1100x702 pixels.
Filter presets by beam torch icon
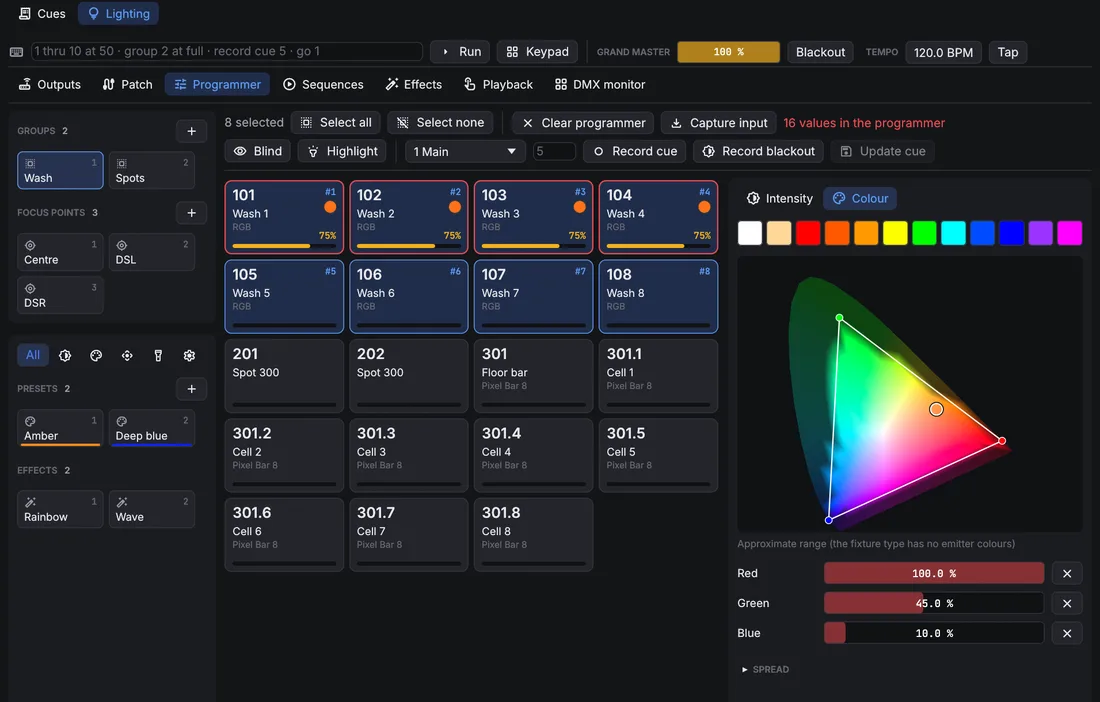(158, 356)
